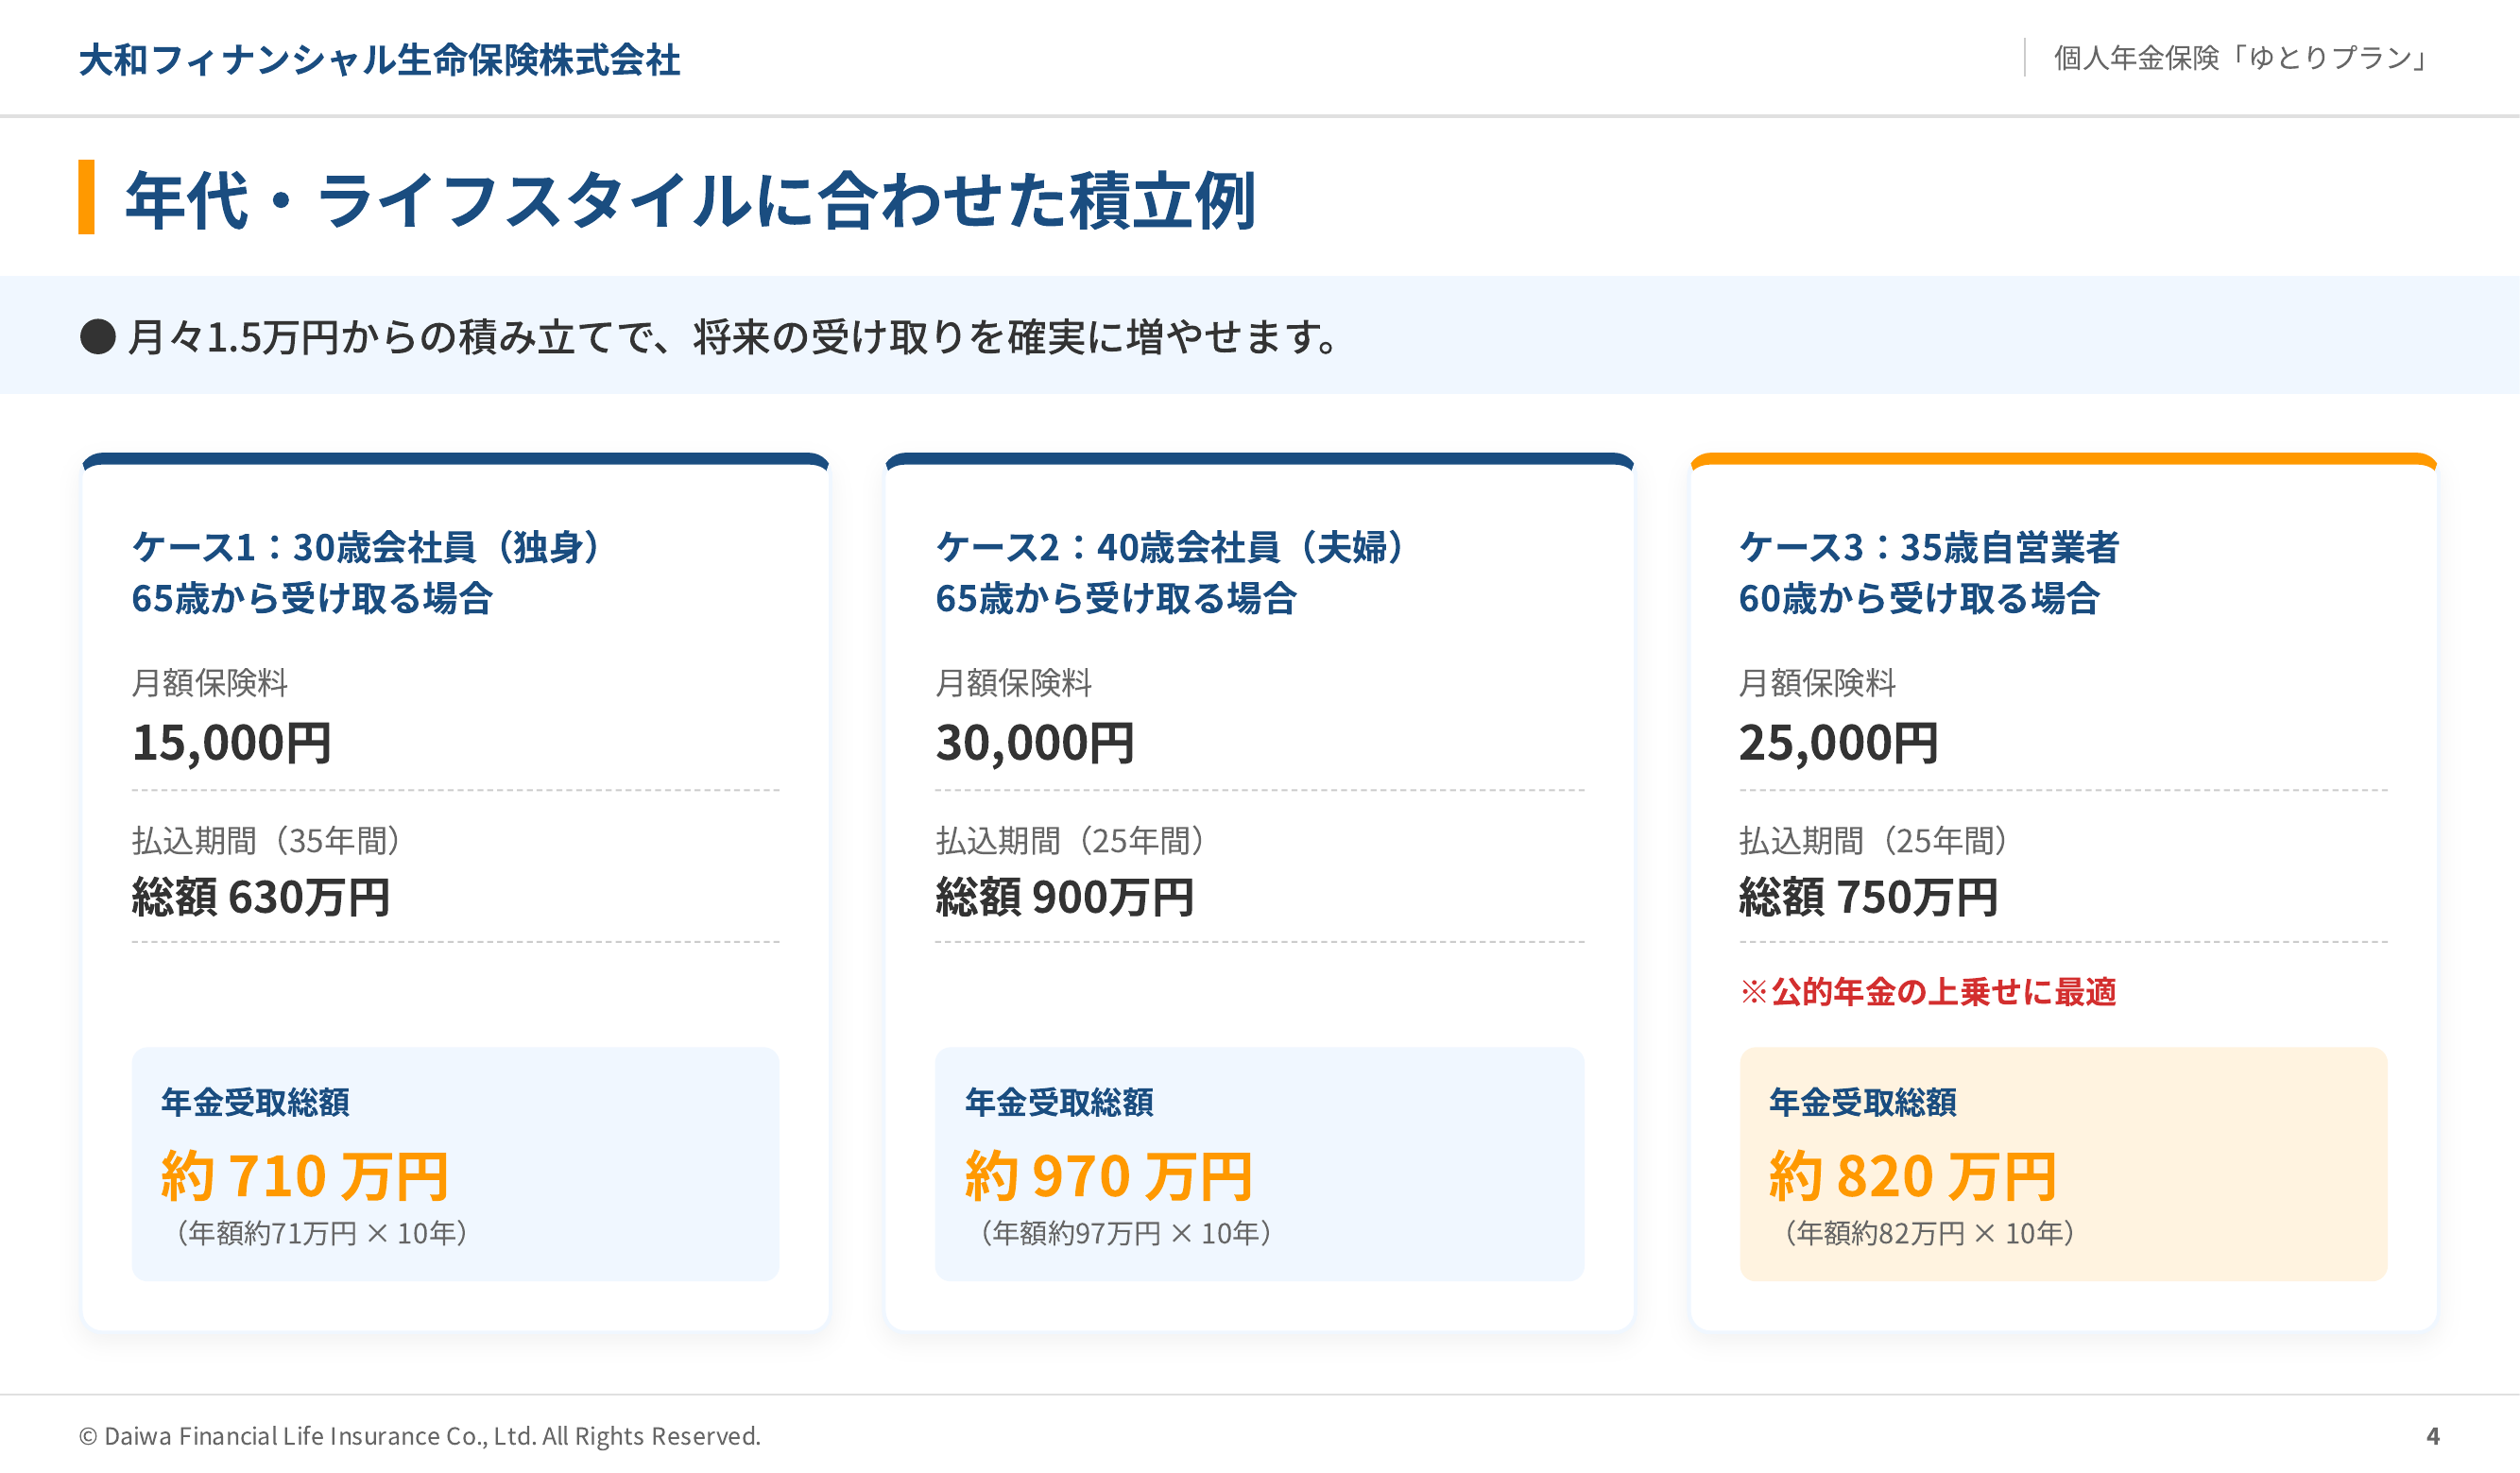
Task: Click 総額 750万円 in Case 3
Action: point(1867,897)
